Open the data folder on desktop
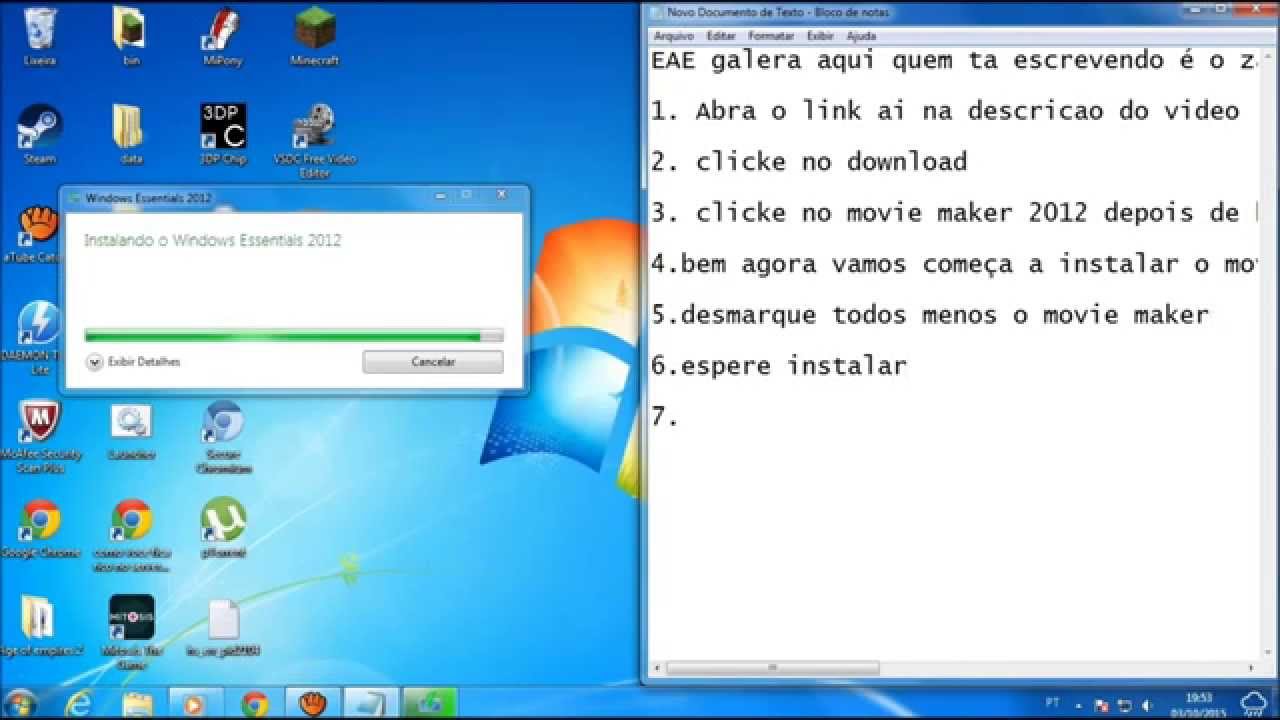Screen dimensions: 1280x720 (x=131, y=134)
